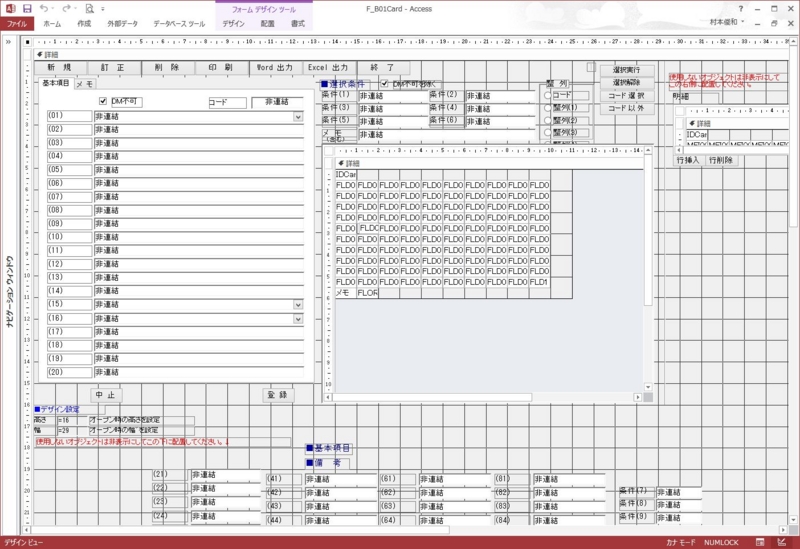Image resolution: width=800 pixels, height=549 pixels.
Task: Open the 外部データ ribbon tab
Action: tap(122, 23)
